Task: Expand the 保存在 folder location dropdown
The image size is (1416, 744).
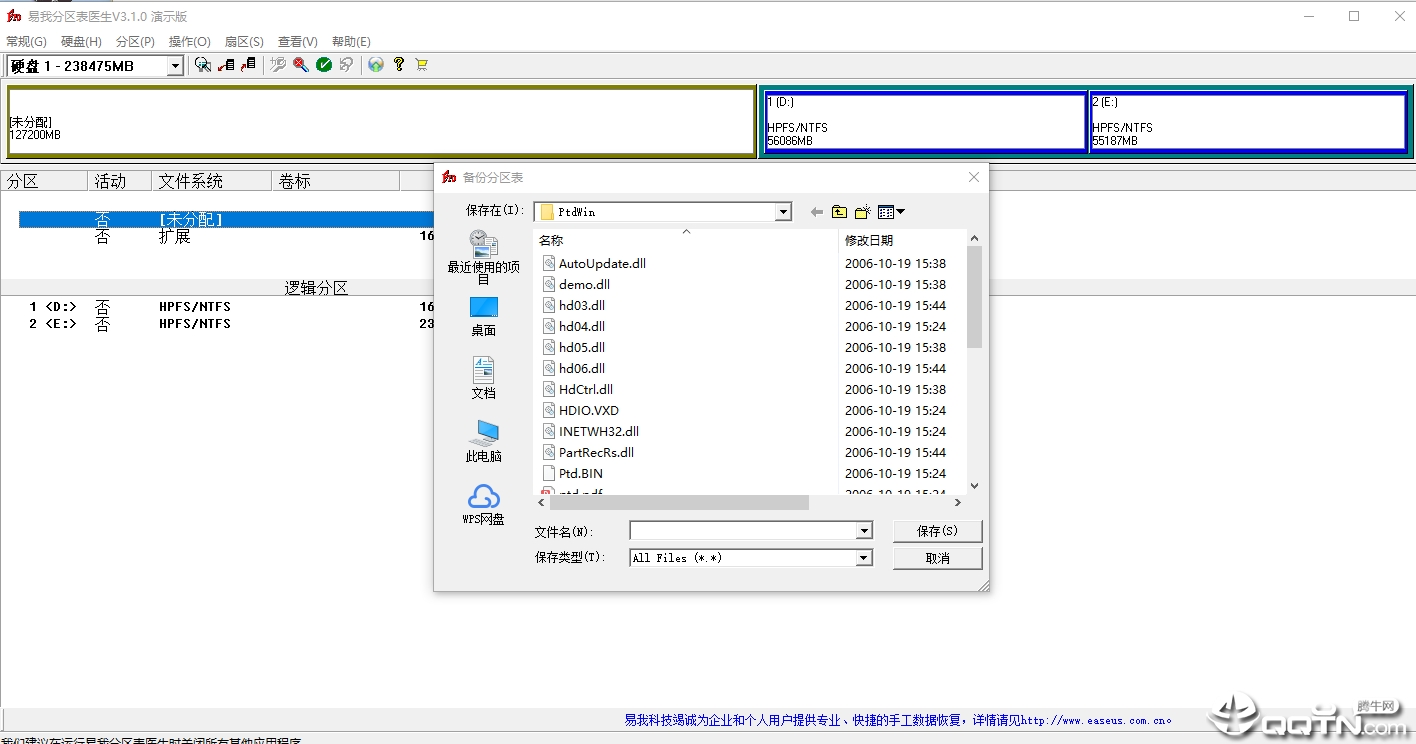Action: pyautogui.click(x=783, y=212)
